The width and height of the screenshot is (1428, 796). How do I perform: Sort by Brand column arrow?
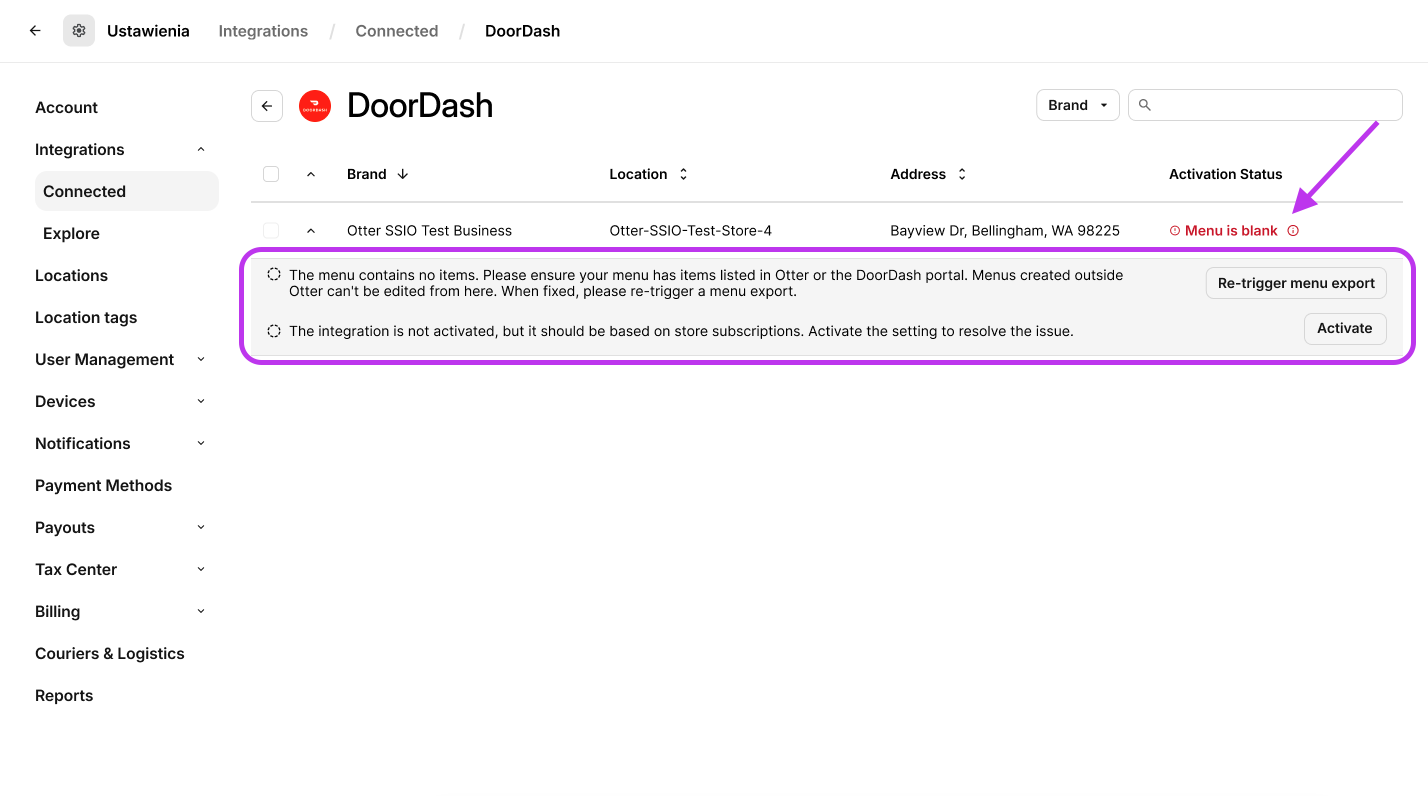click(403, 174)
